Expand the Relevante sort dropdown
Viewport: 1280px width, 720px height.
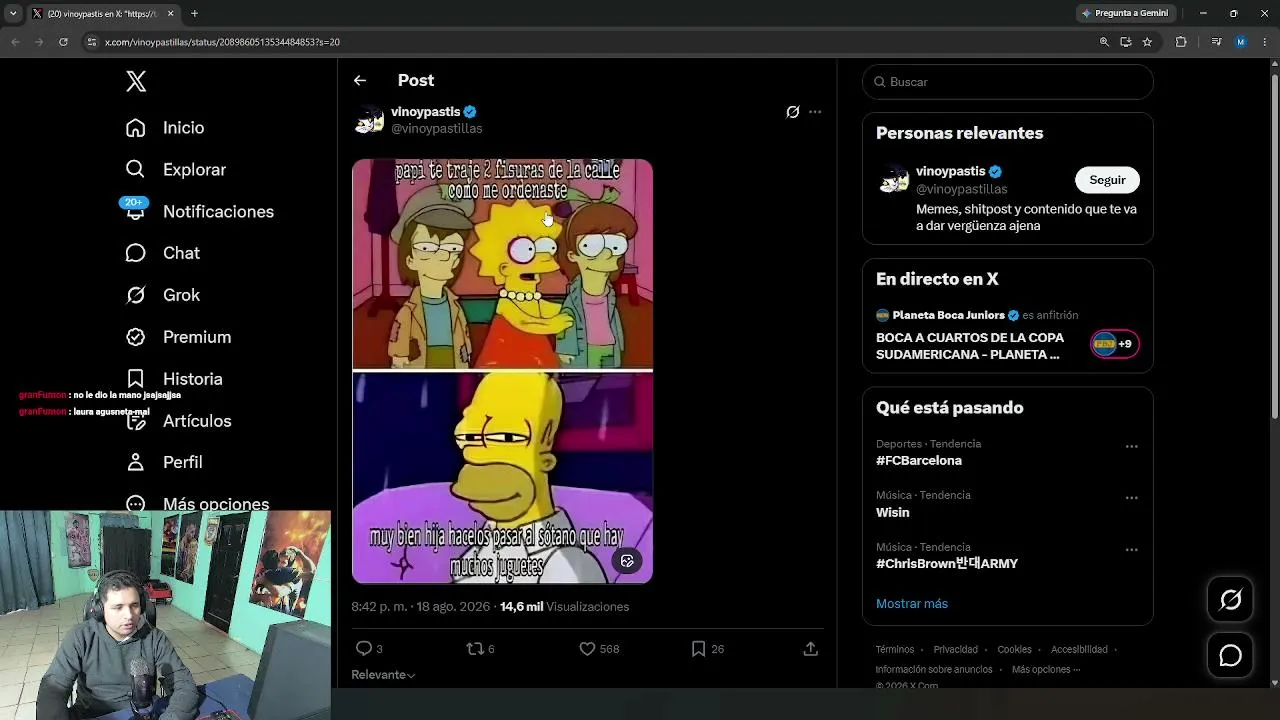(x=383, y=675)
